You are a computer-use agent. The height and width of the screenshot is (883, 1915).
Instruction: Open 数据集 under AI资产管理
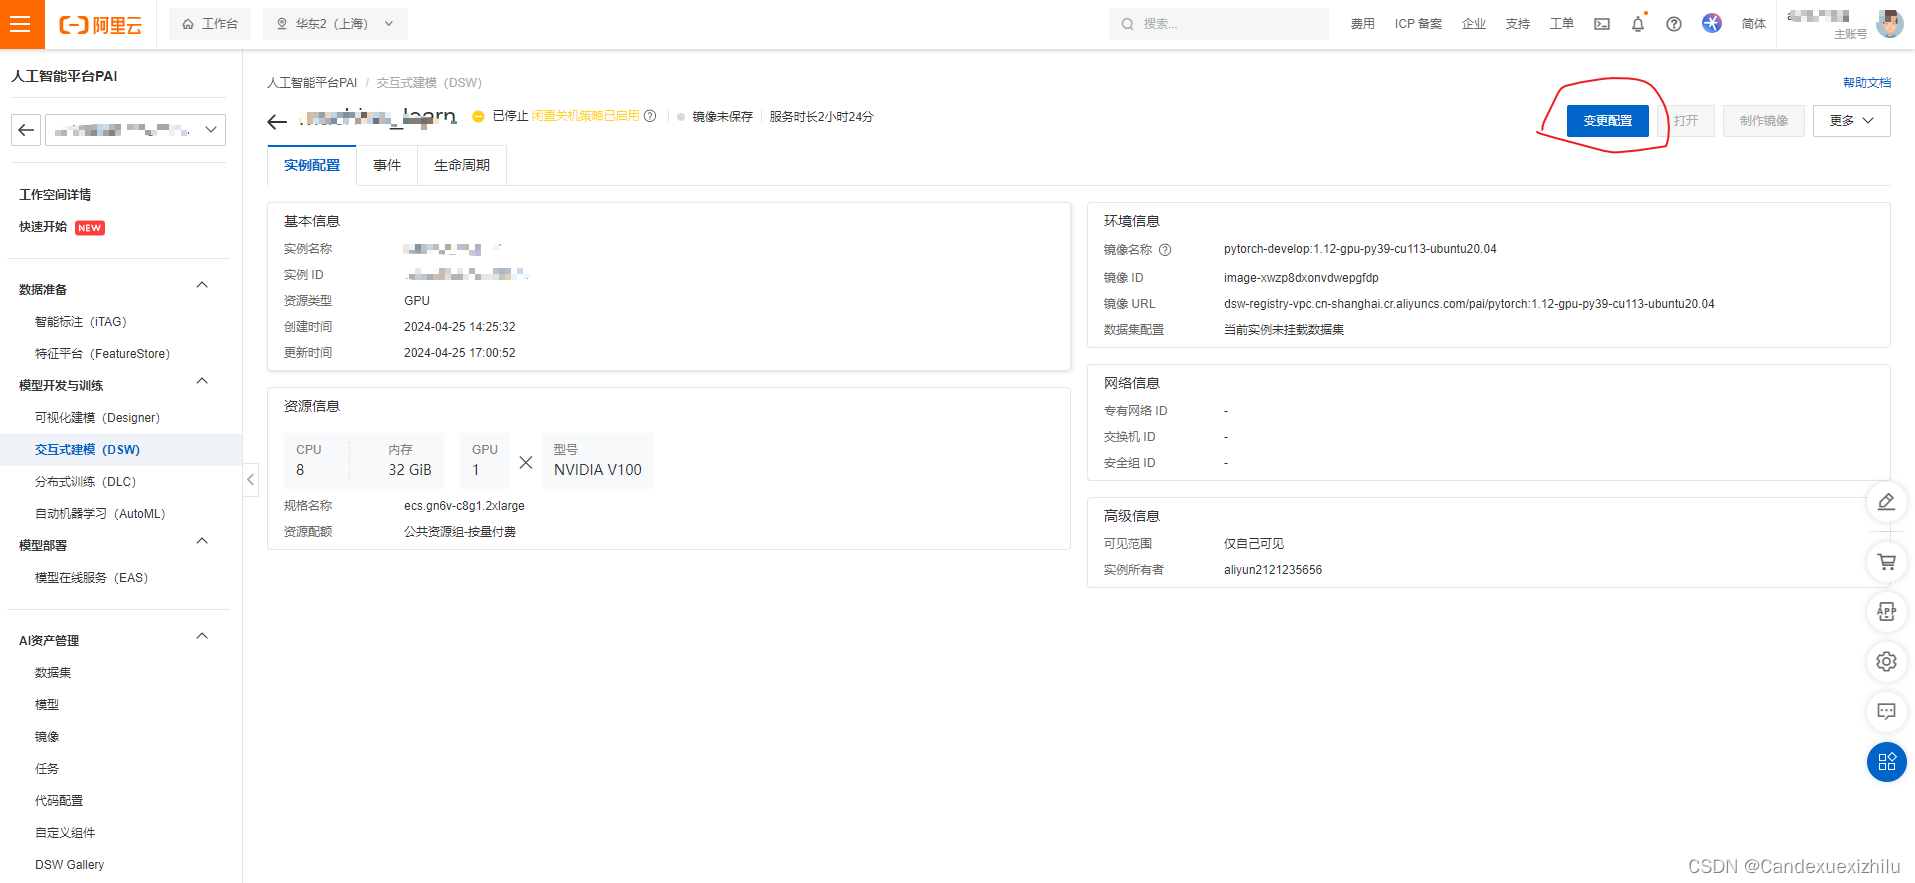coord(53,673)
